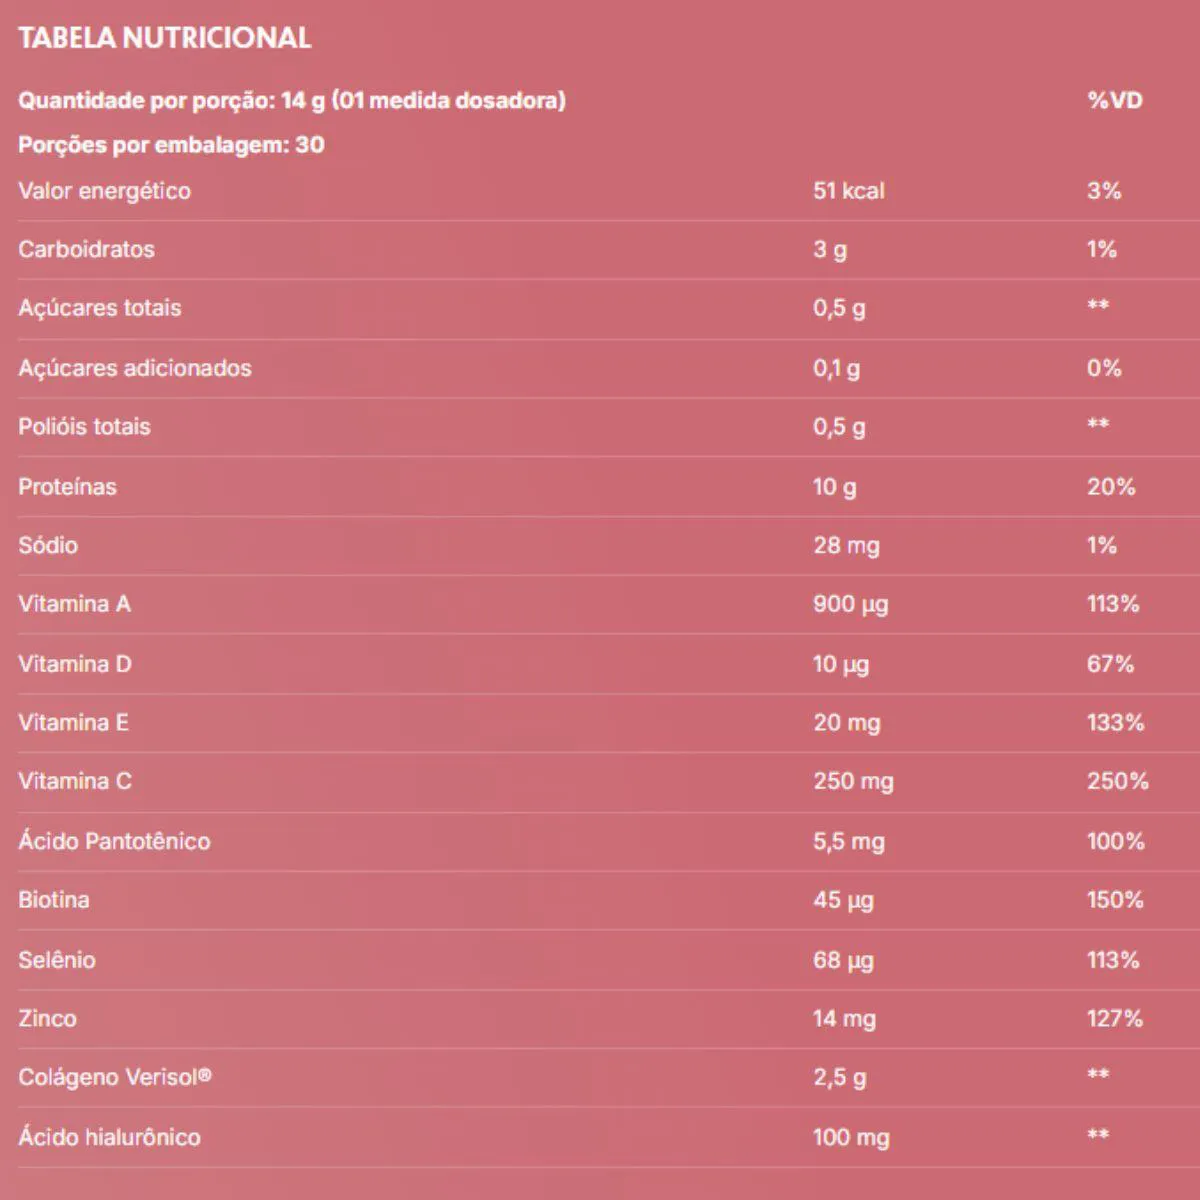The width and height of the screenshot is (1200, 1200).
Task: Select the Ácido Pantotênico label
Action: (114, 841)
